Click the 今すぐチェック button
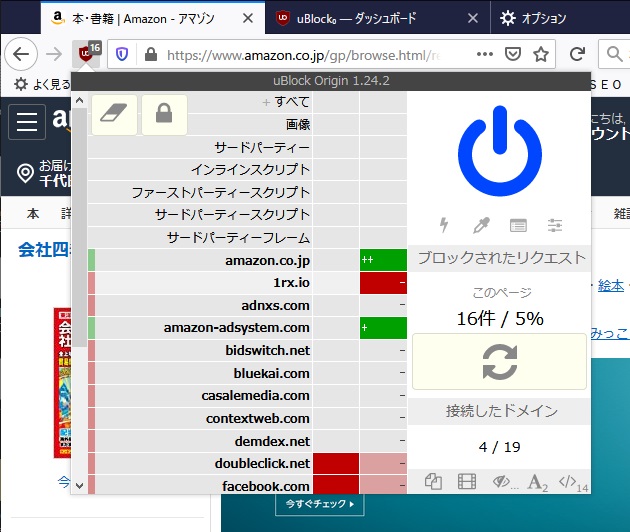630x532 pixels. 320,504
